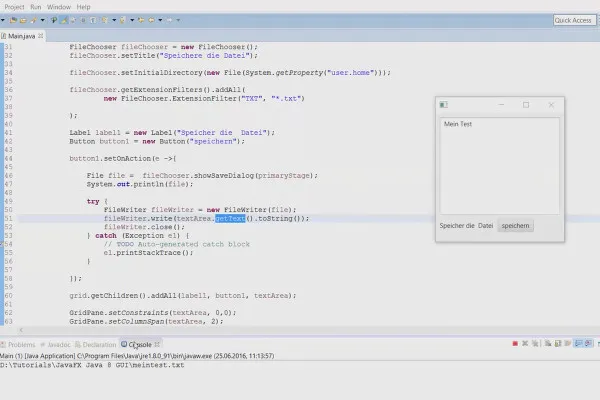Close the JavaFX application window
This screenshot has height=400, width=600.
551,104
